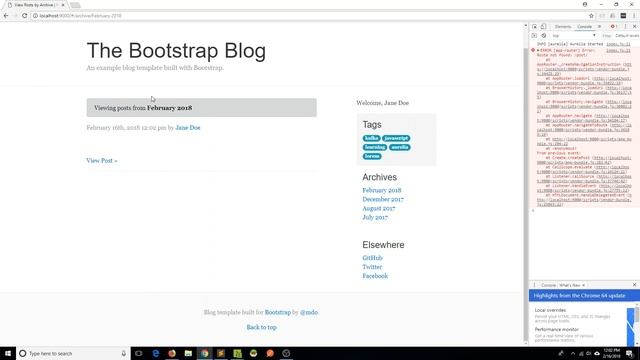Select the javascript tag
Image resolution: width=640 pixels, height=360 pixels.
click(396, 138)
